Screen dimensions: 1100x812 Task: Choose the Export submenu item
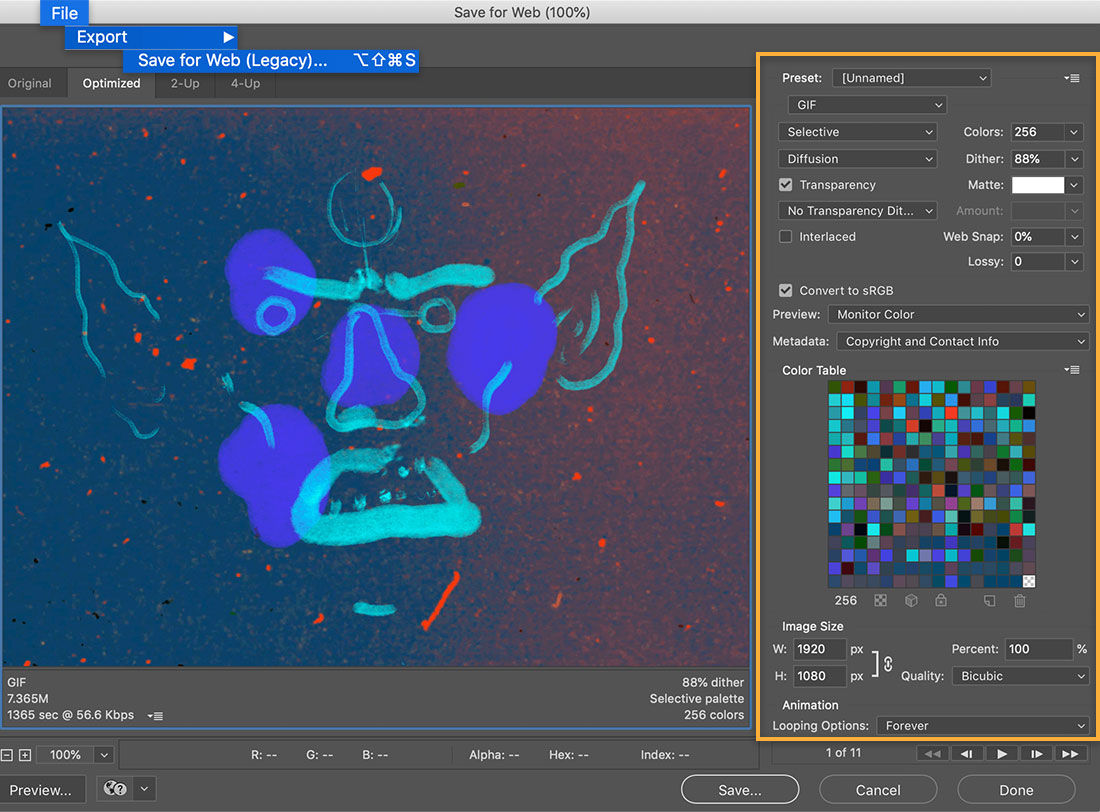tap(152, 37)
